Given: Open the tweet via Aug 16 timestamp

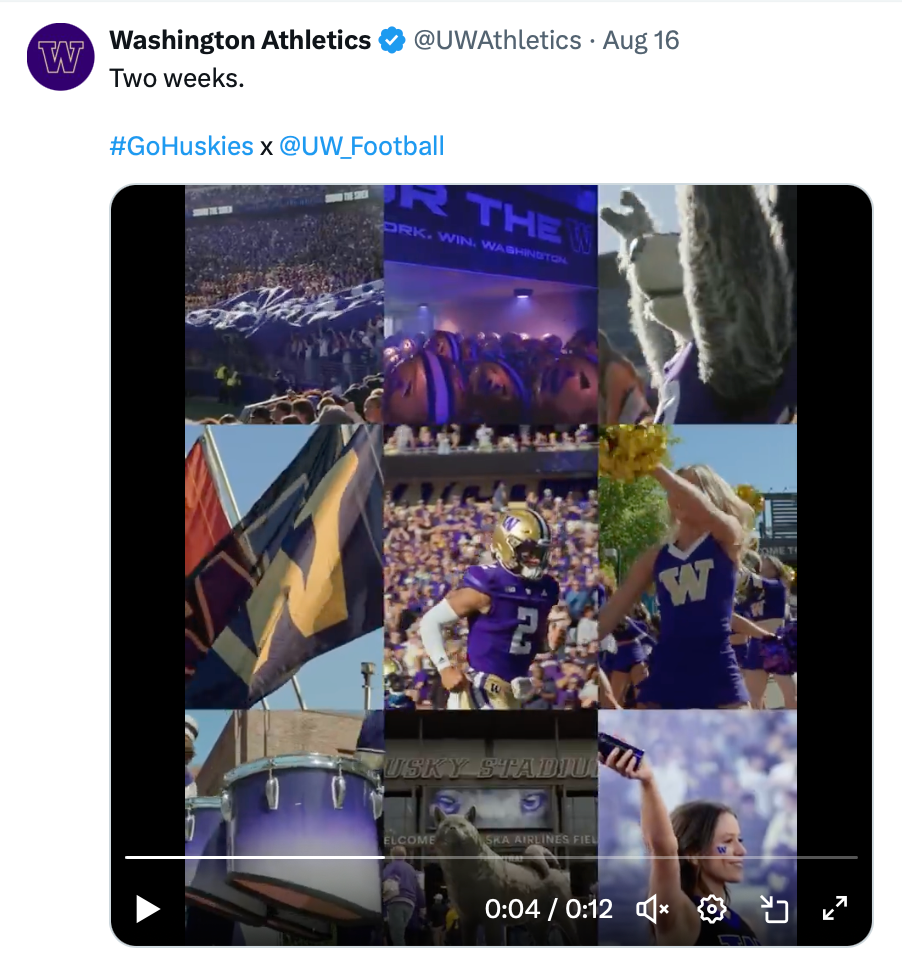Looking at the screenshot, I should pos(641,40).
